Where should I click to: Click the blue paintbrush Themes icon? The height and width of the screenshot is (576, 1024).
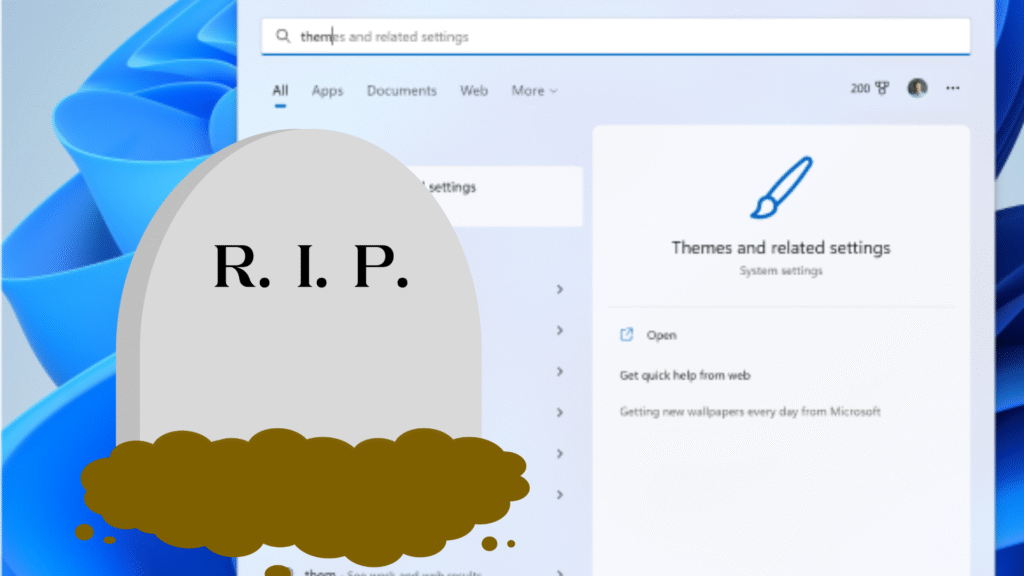click(x=780, y=189)
